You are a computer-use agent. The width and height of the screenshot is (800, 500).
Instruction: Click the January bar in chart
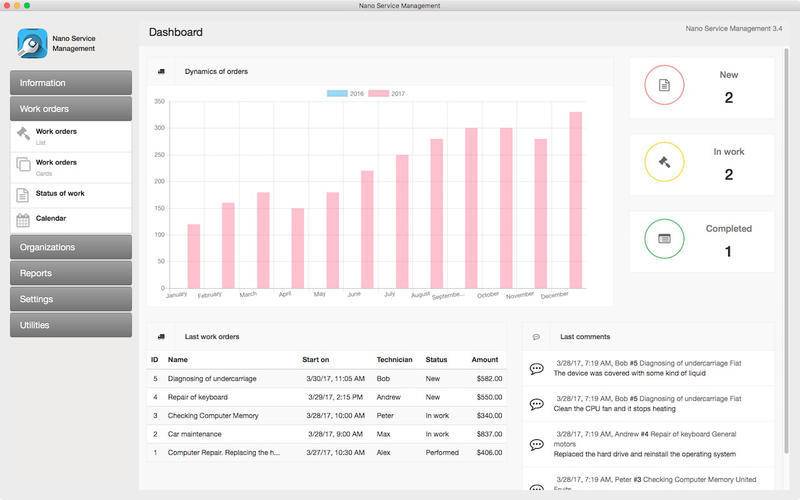(194, 256)
